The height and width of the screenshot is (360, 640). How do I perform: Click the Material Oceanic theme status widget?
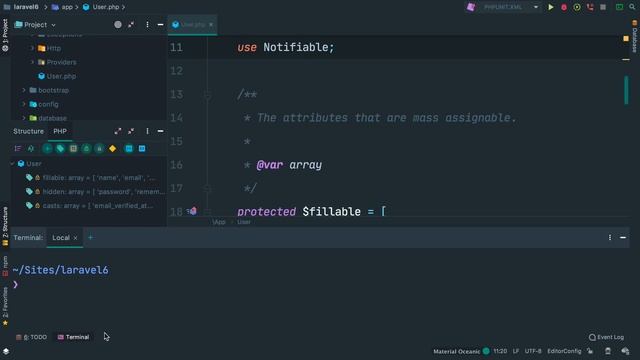tap(456, 351)
